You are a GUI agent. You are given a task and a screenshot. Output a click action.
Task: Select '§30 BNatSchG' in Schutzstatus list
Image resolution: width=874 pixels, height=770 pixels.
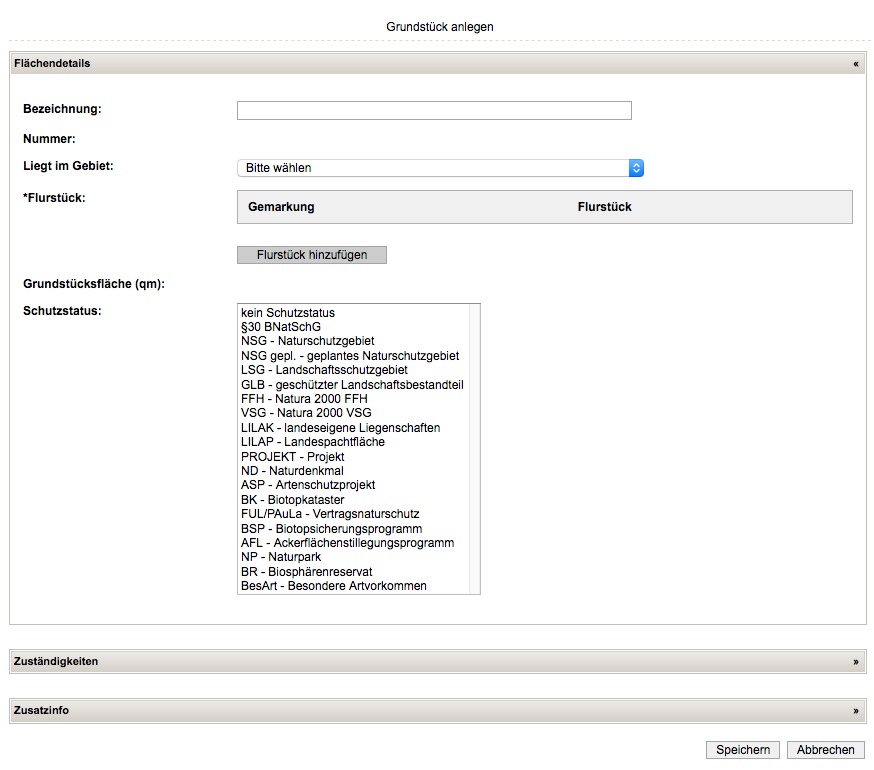tap(281, 327)
